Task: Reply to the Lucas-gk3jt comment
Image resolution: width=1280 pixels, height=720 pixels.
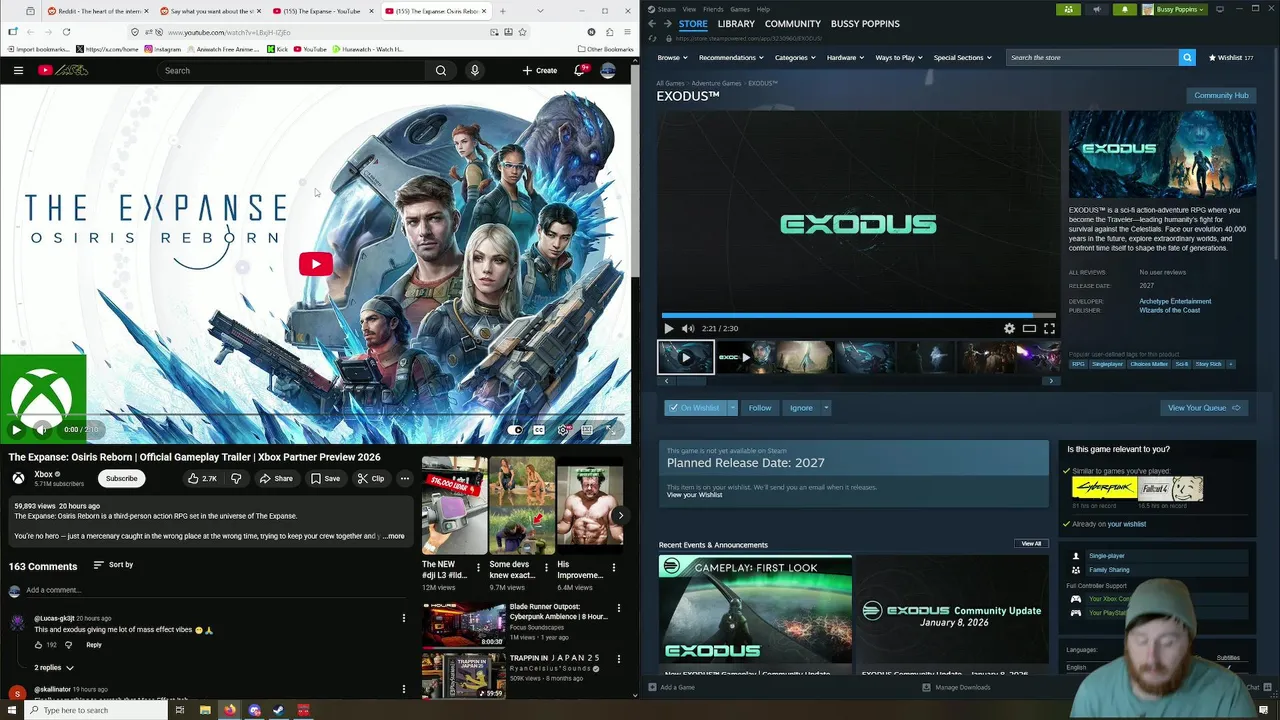Action: [x=94, y=645]
